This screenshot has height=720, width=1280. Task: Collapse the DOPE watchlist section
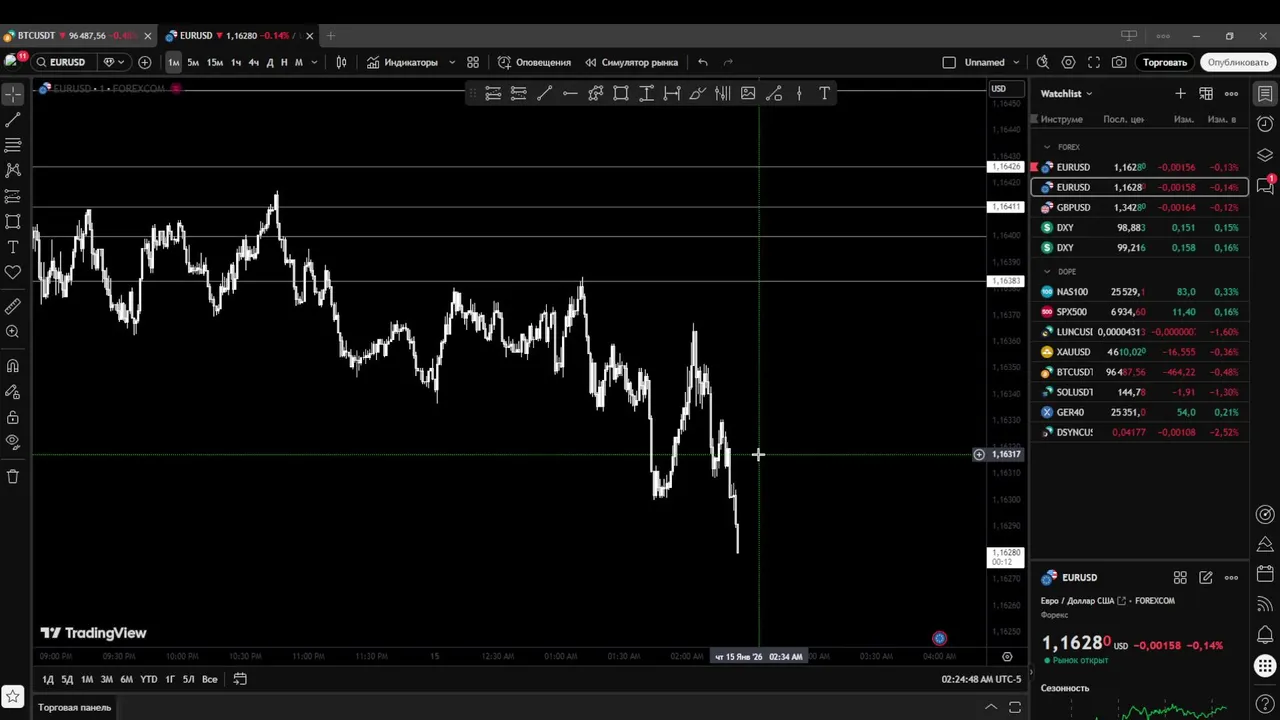(x=1047, y=272)
